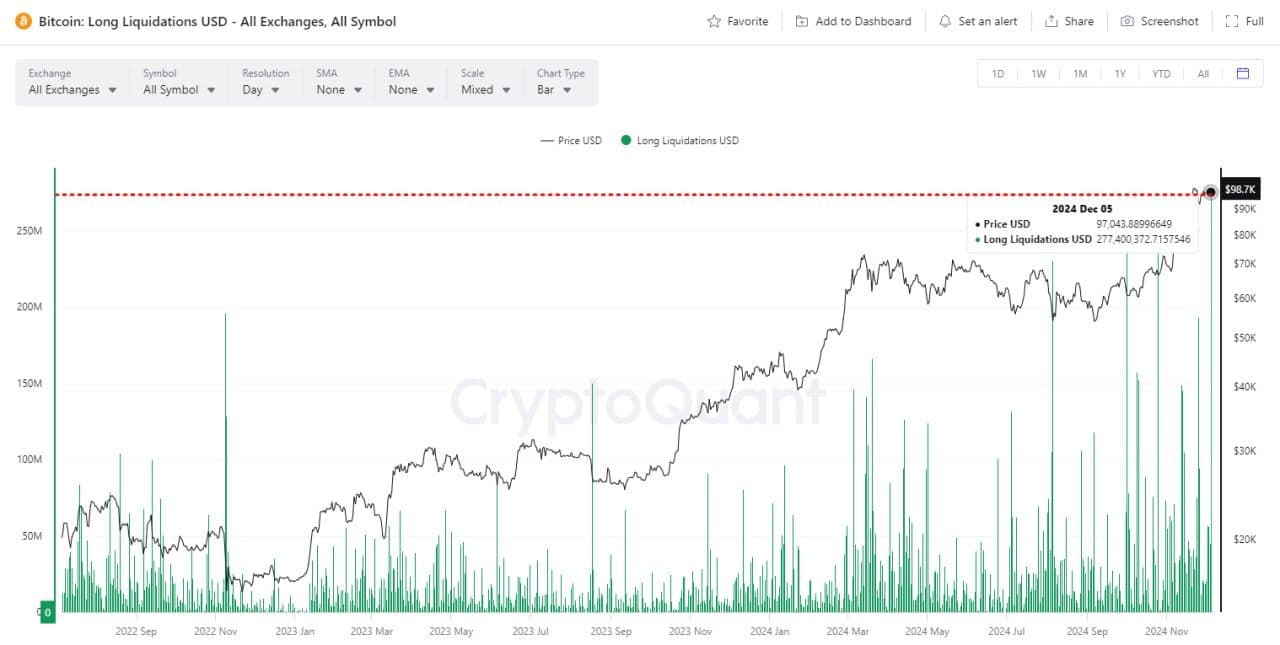Screen dimensions: 1280x645
Task: Open the calendar date range picker
Action: [x=1243, y=74]
